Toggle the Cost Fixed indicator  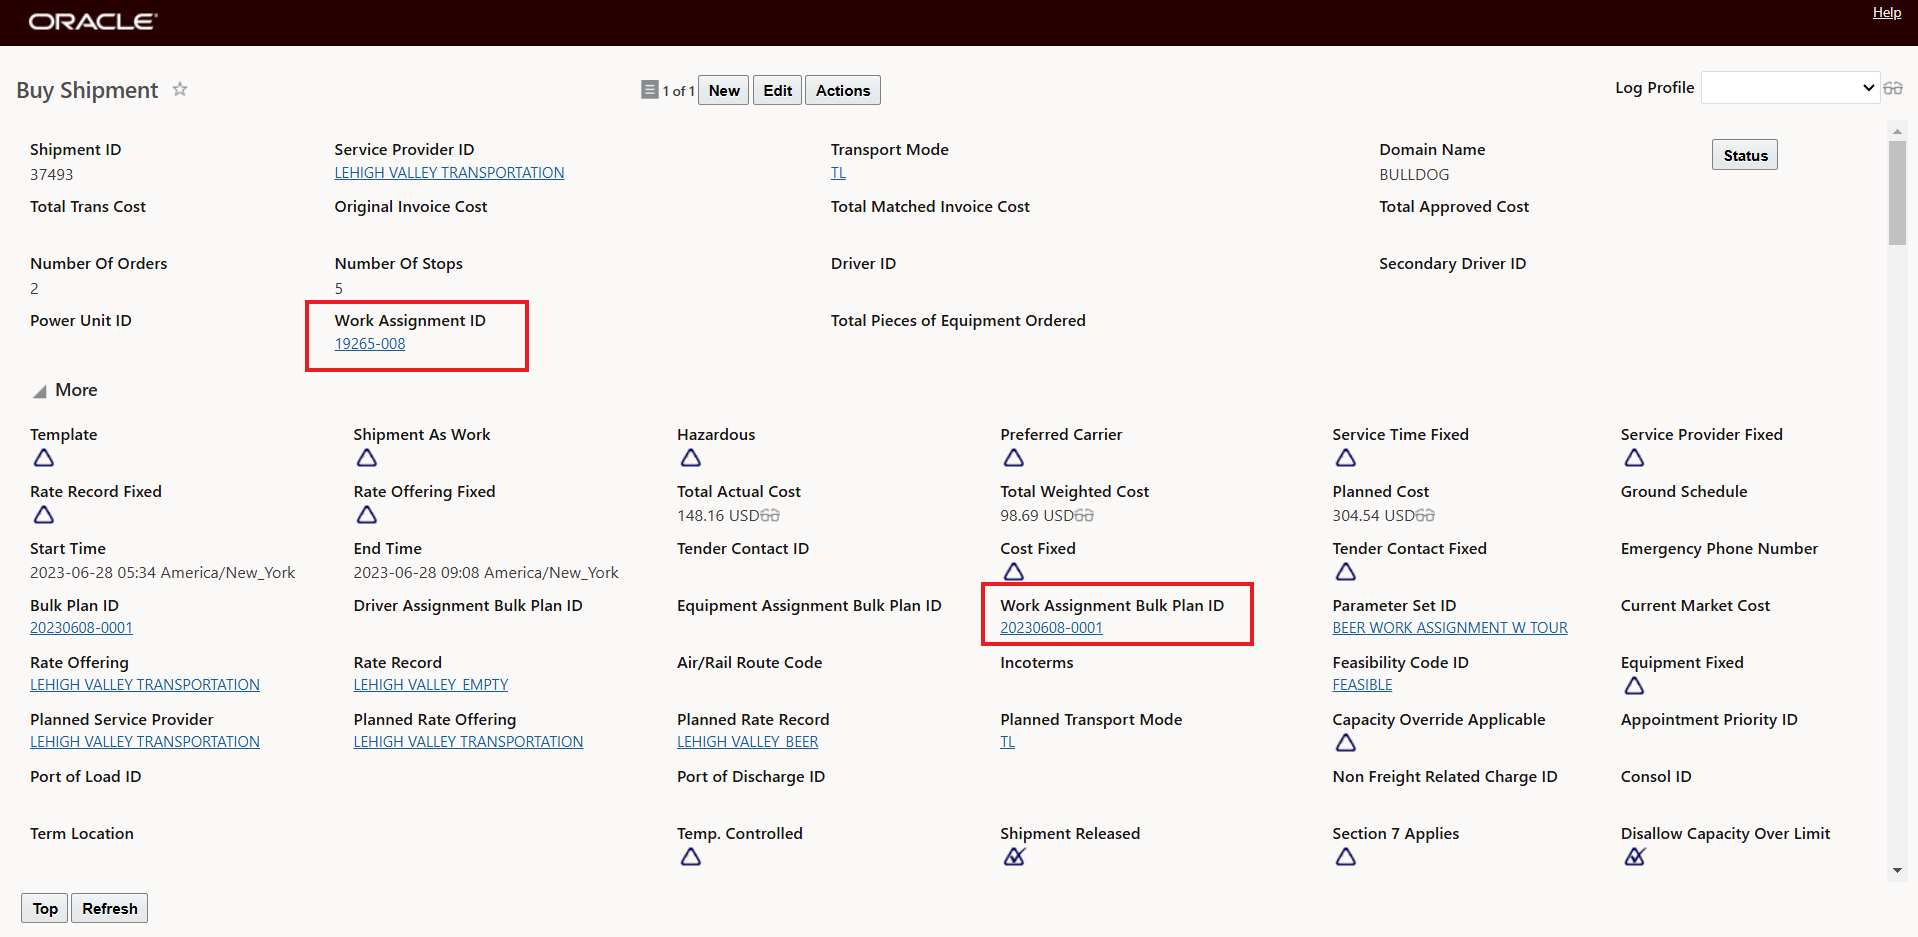[x=1014, y=572]
